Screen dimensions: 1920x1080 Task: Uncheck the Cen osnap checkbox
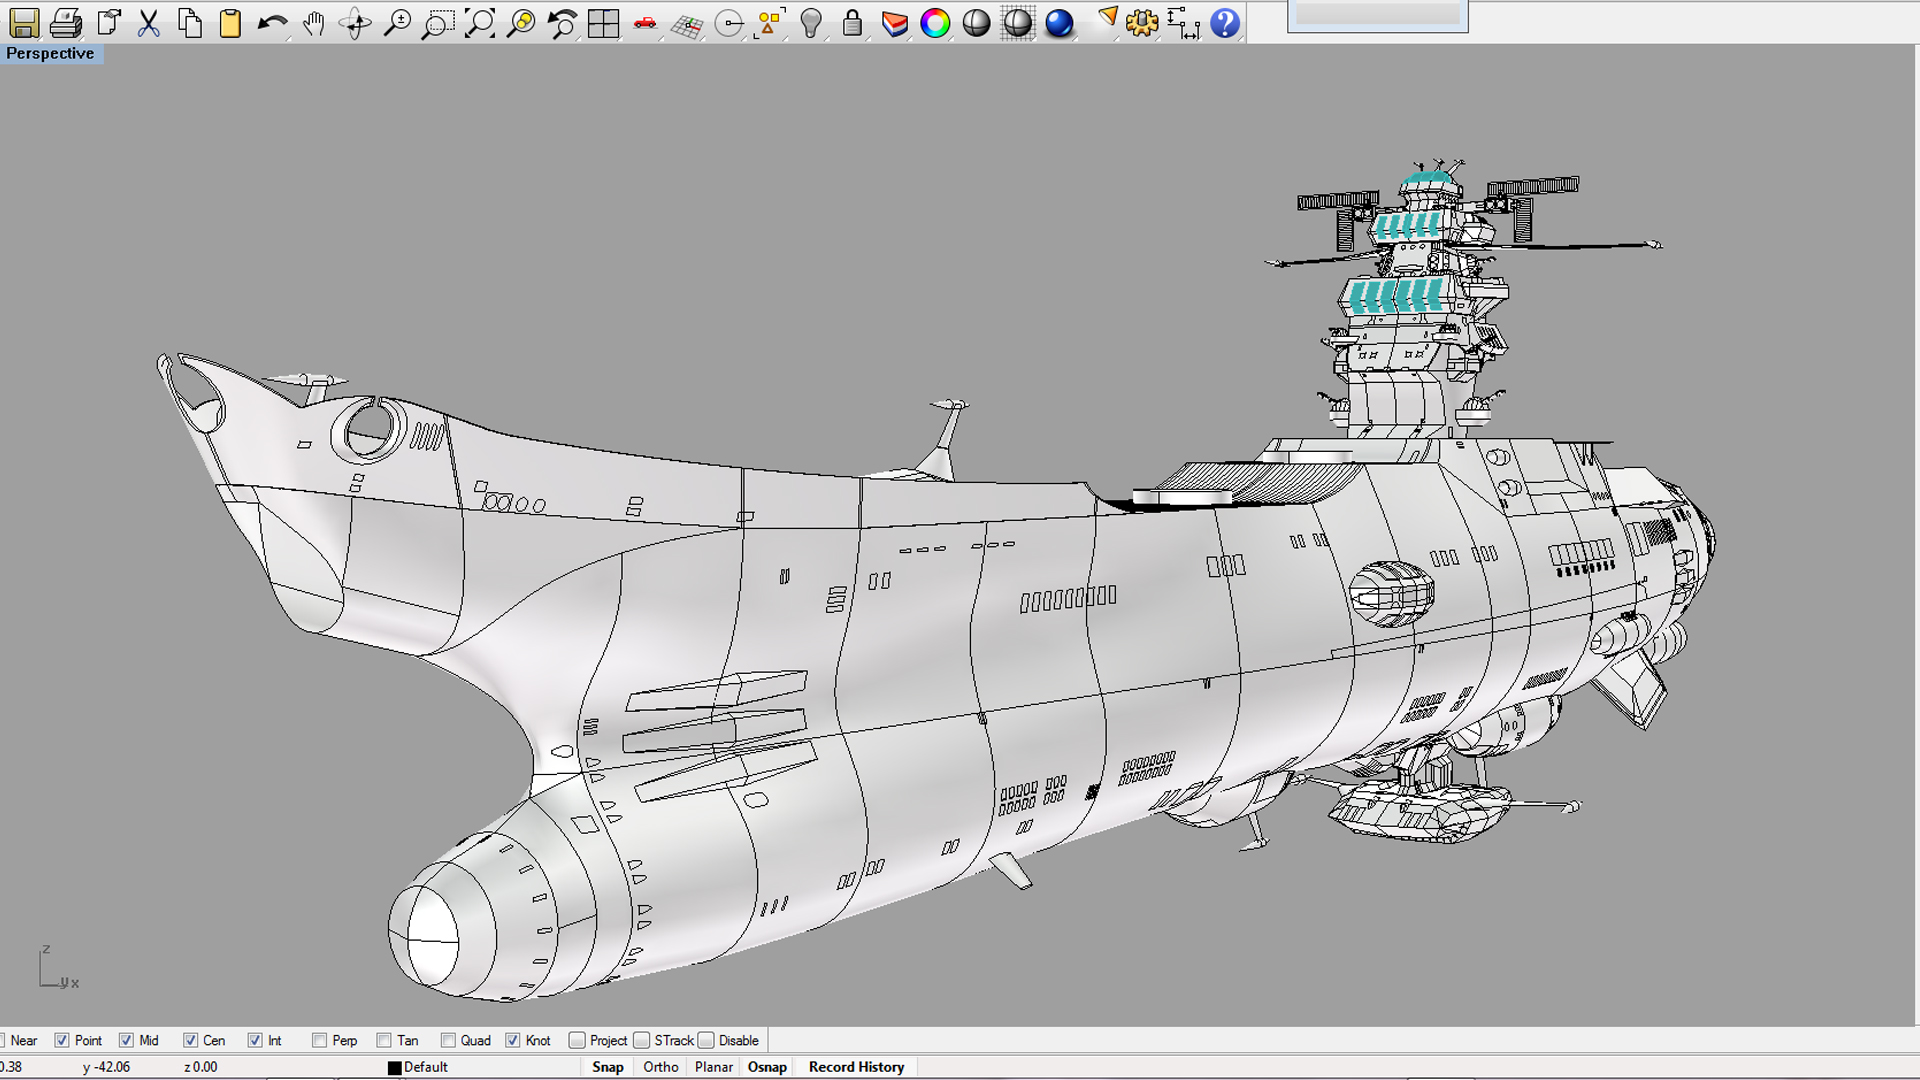click(190, 1040)
